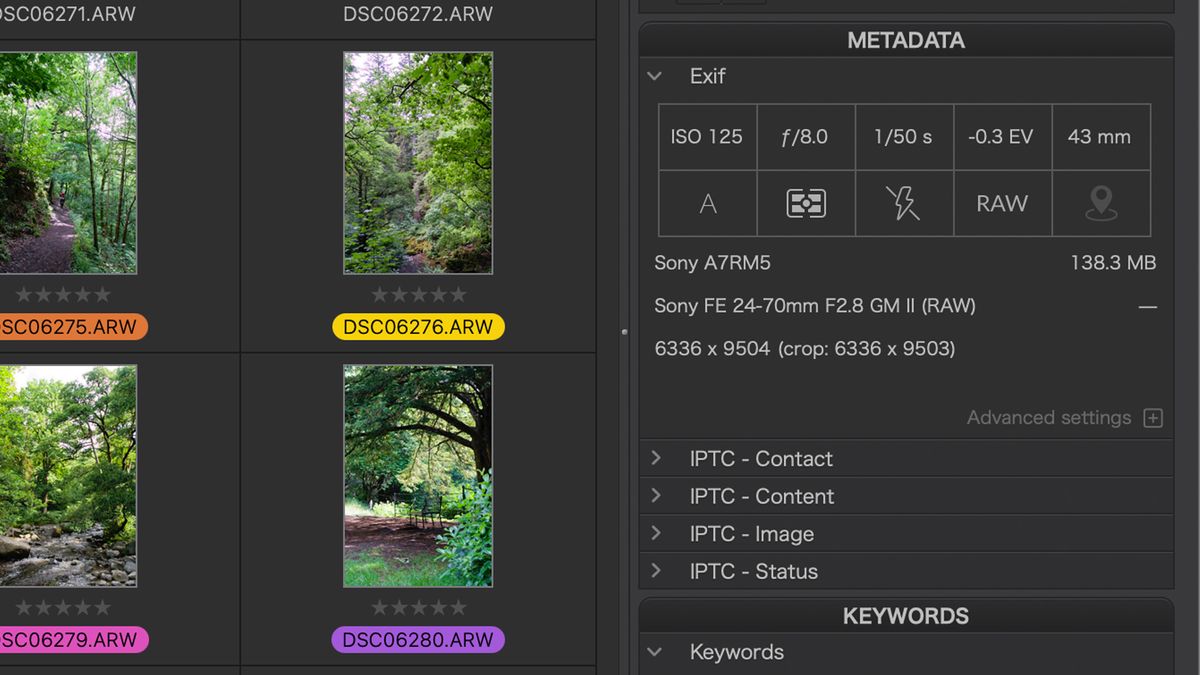Open the KEYWORDS panel header
The width and height of the screenshot is (1200, 675).
point(906,616)
